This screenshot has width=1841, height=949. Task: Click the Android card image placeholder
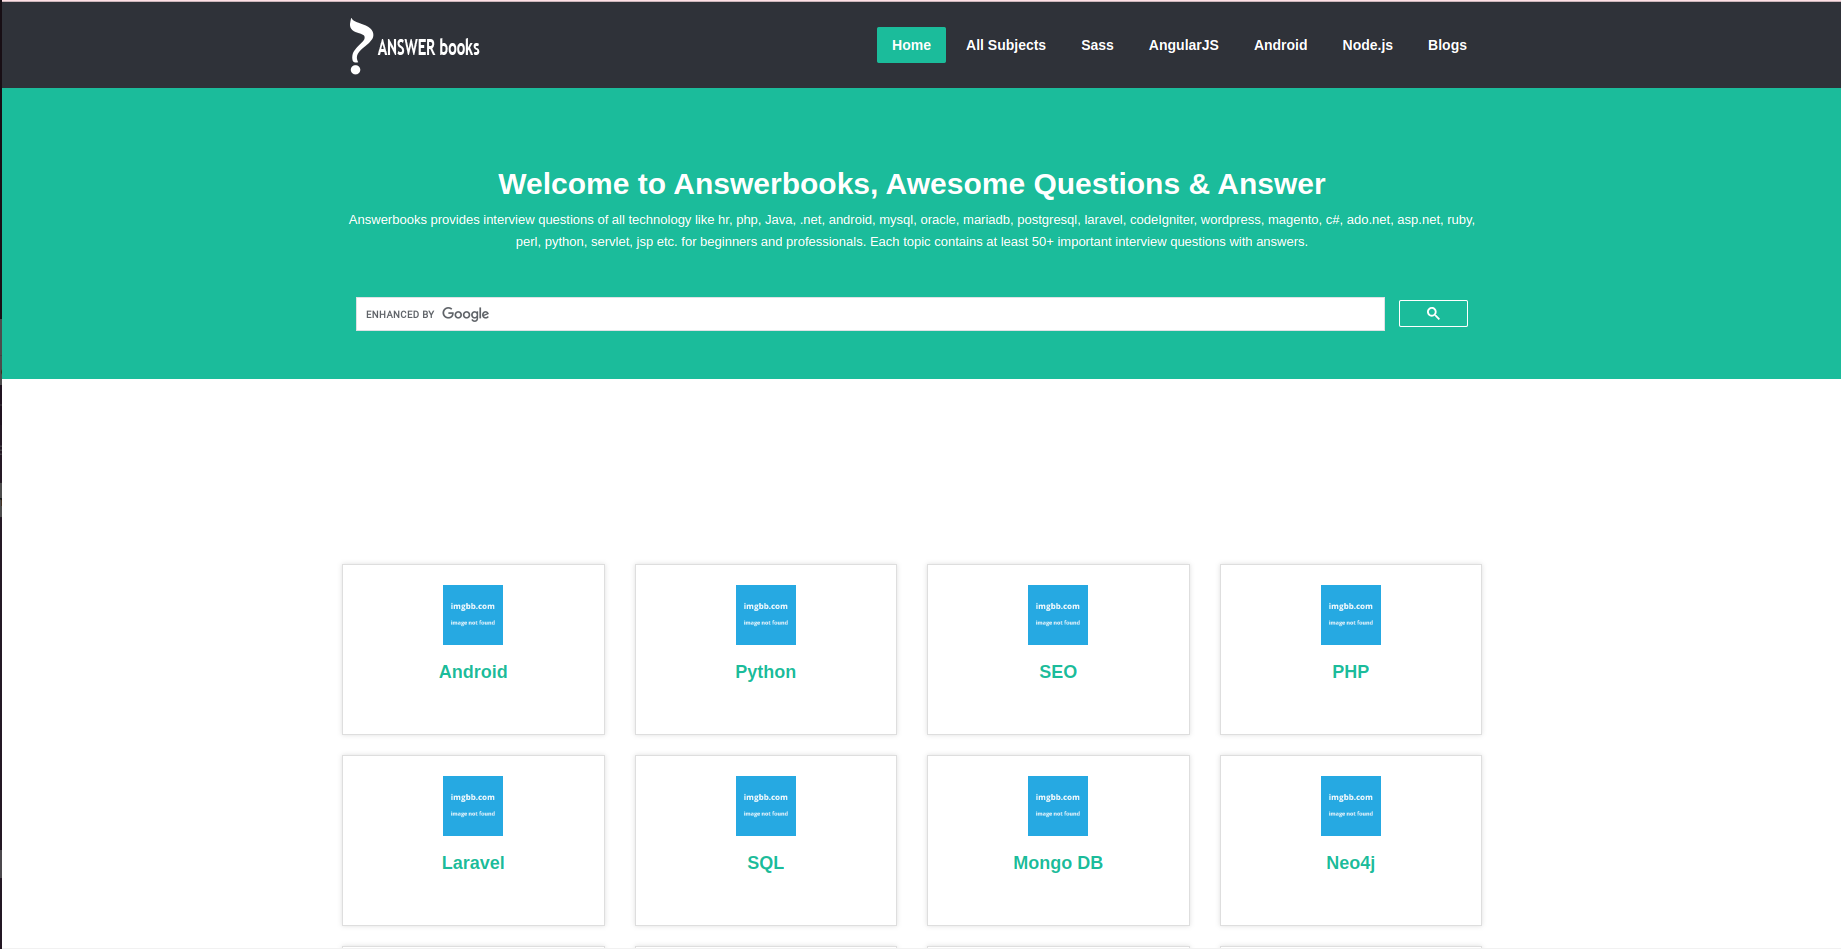[x=472, y=615]
